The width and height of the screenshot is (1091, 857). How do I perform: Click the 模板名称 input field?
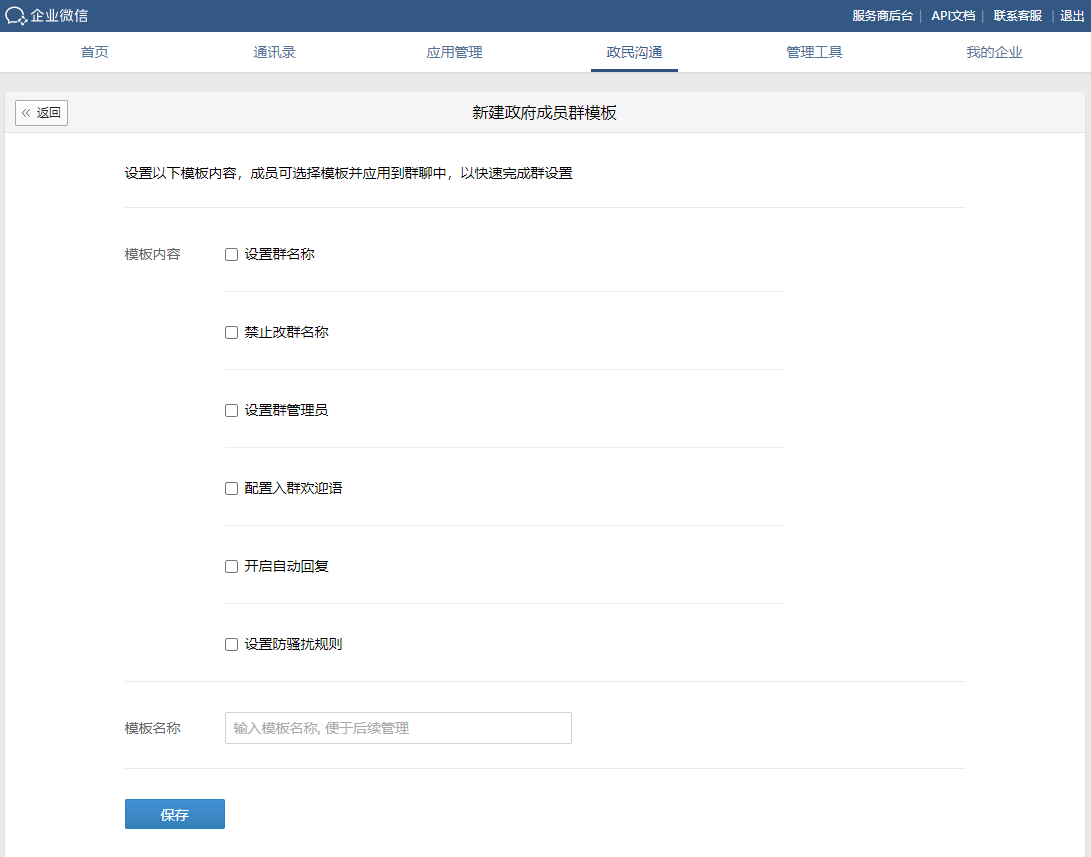pyautogui.click(x=397, y=727)
